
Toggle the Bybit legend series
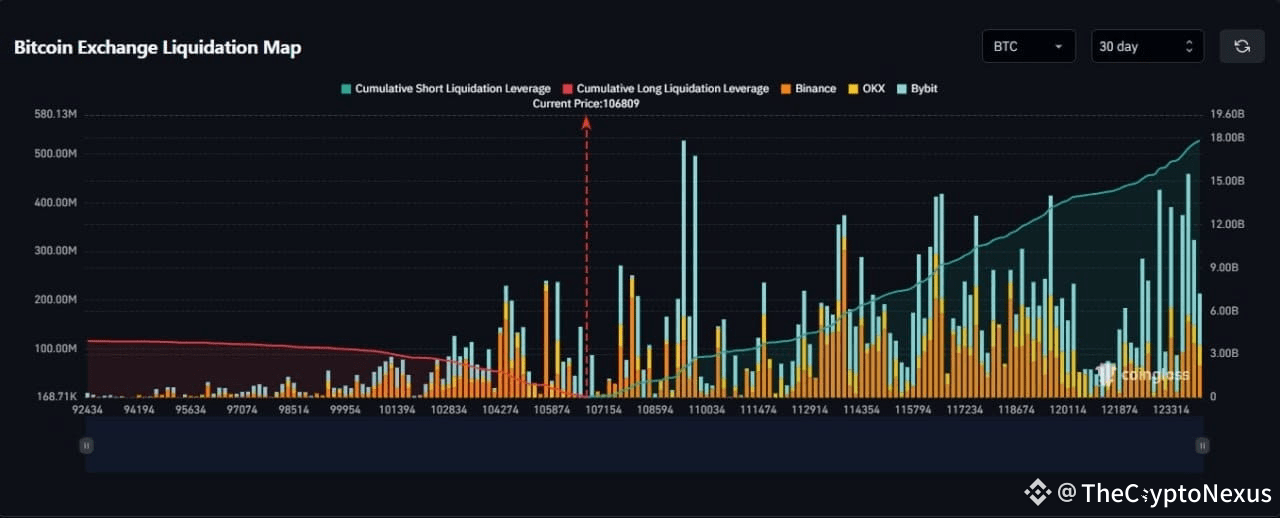(916, 89)
